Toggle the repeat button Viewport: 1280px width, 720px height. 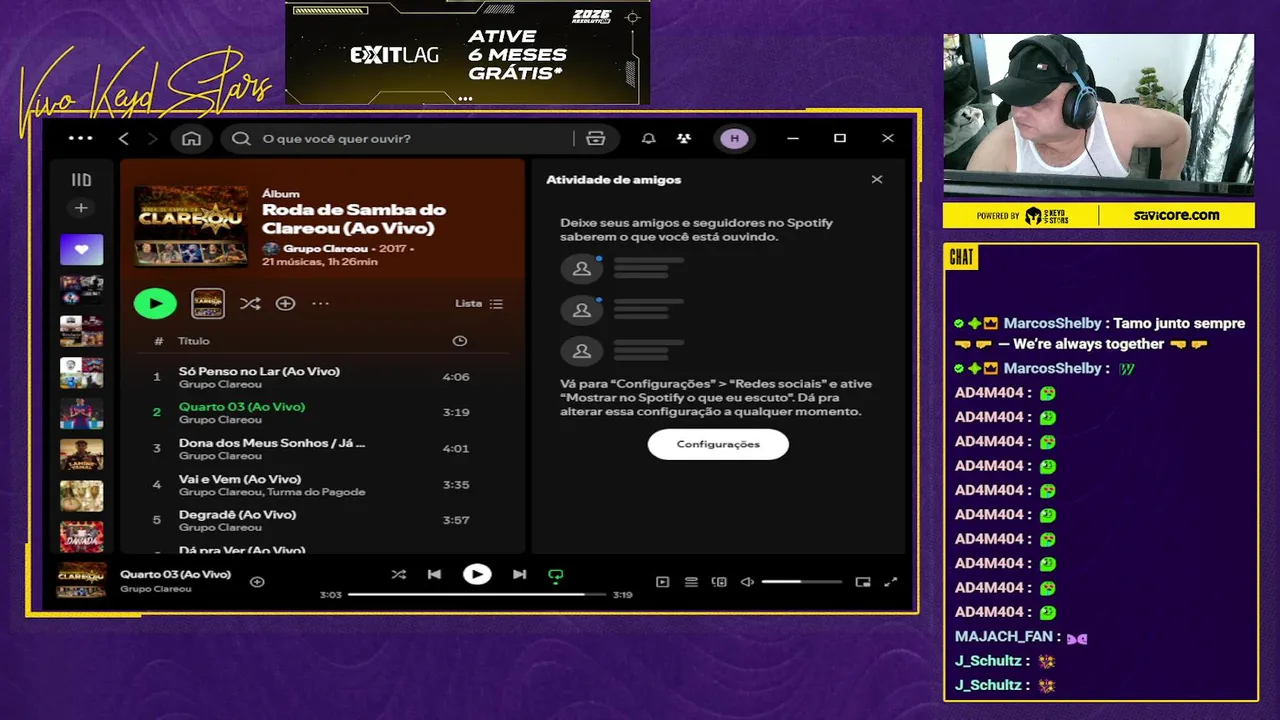tap(556, 575)
